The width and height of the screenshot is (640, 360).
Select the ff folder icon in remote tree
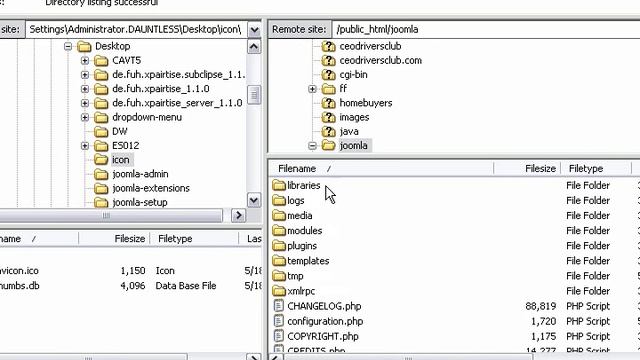point(329,89)
